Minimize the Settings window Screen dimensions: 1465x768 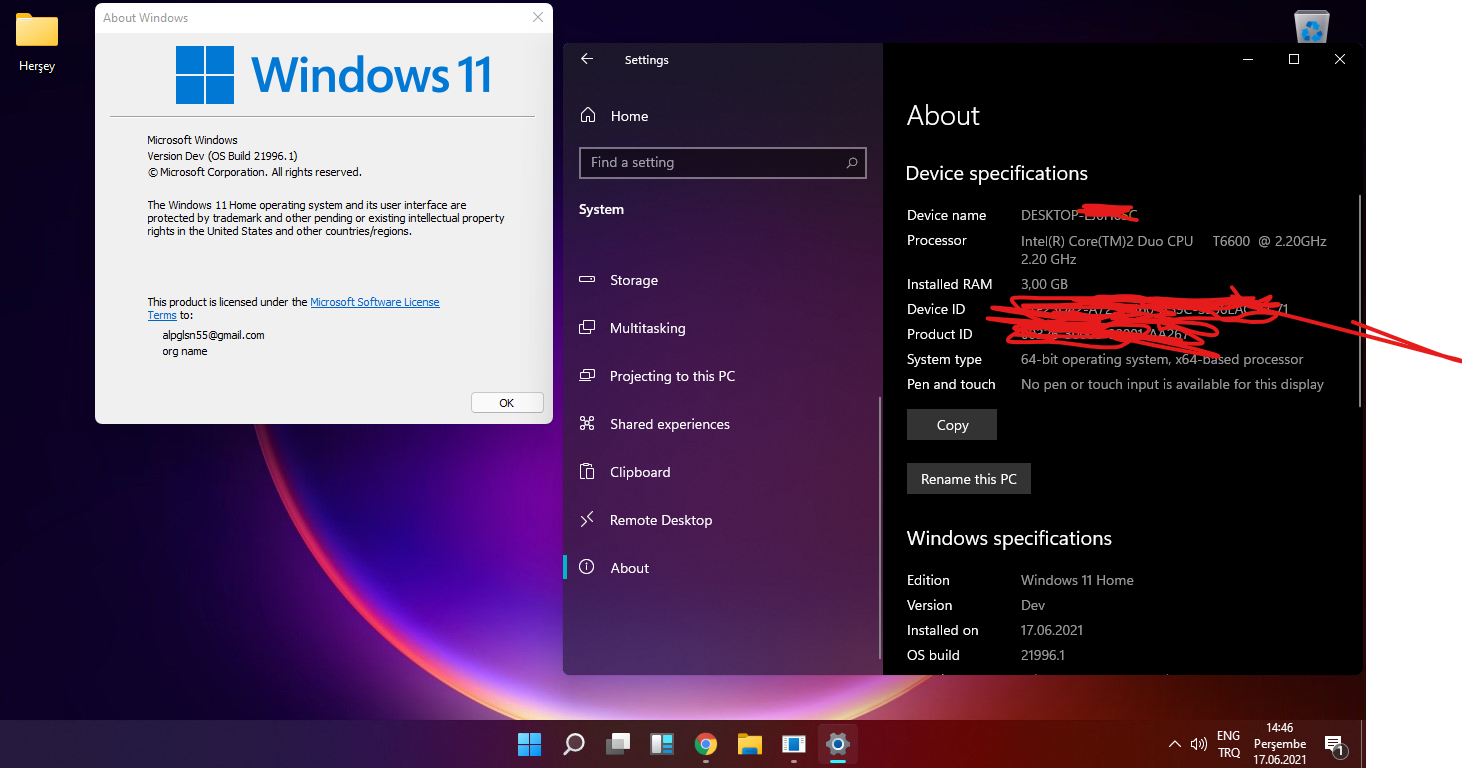pyautogui.click(x=1248, y=59)
